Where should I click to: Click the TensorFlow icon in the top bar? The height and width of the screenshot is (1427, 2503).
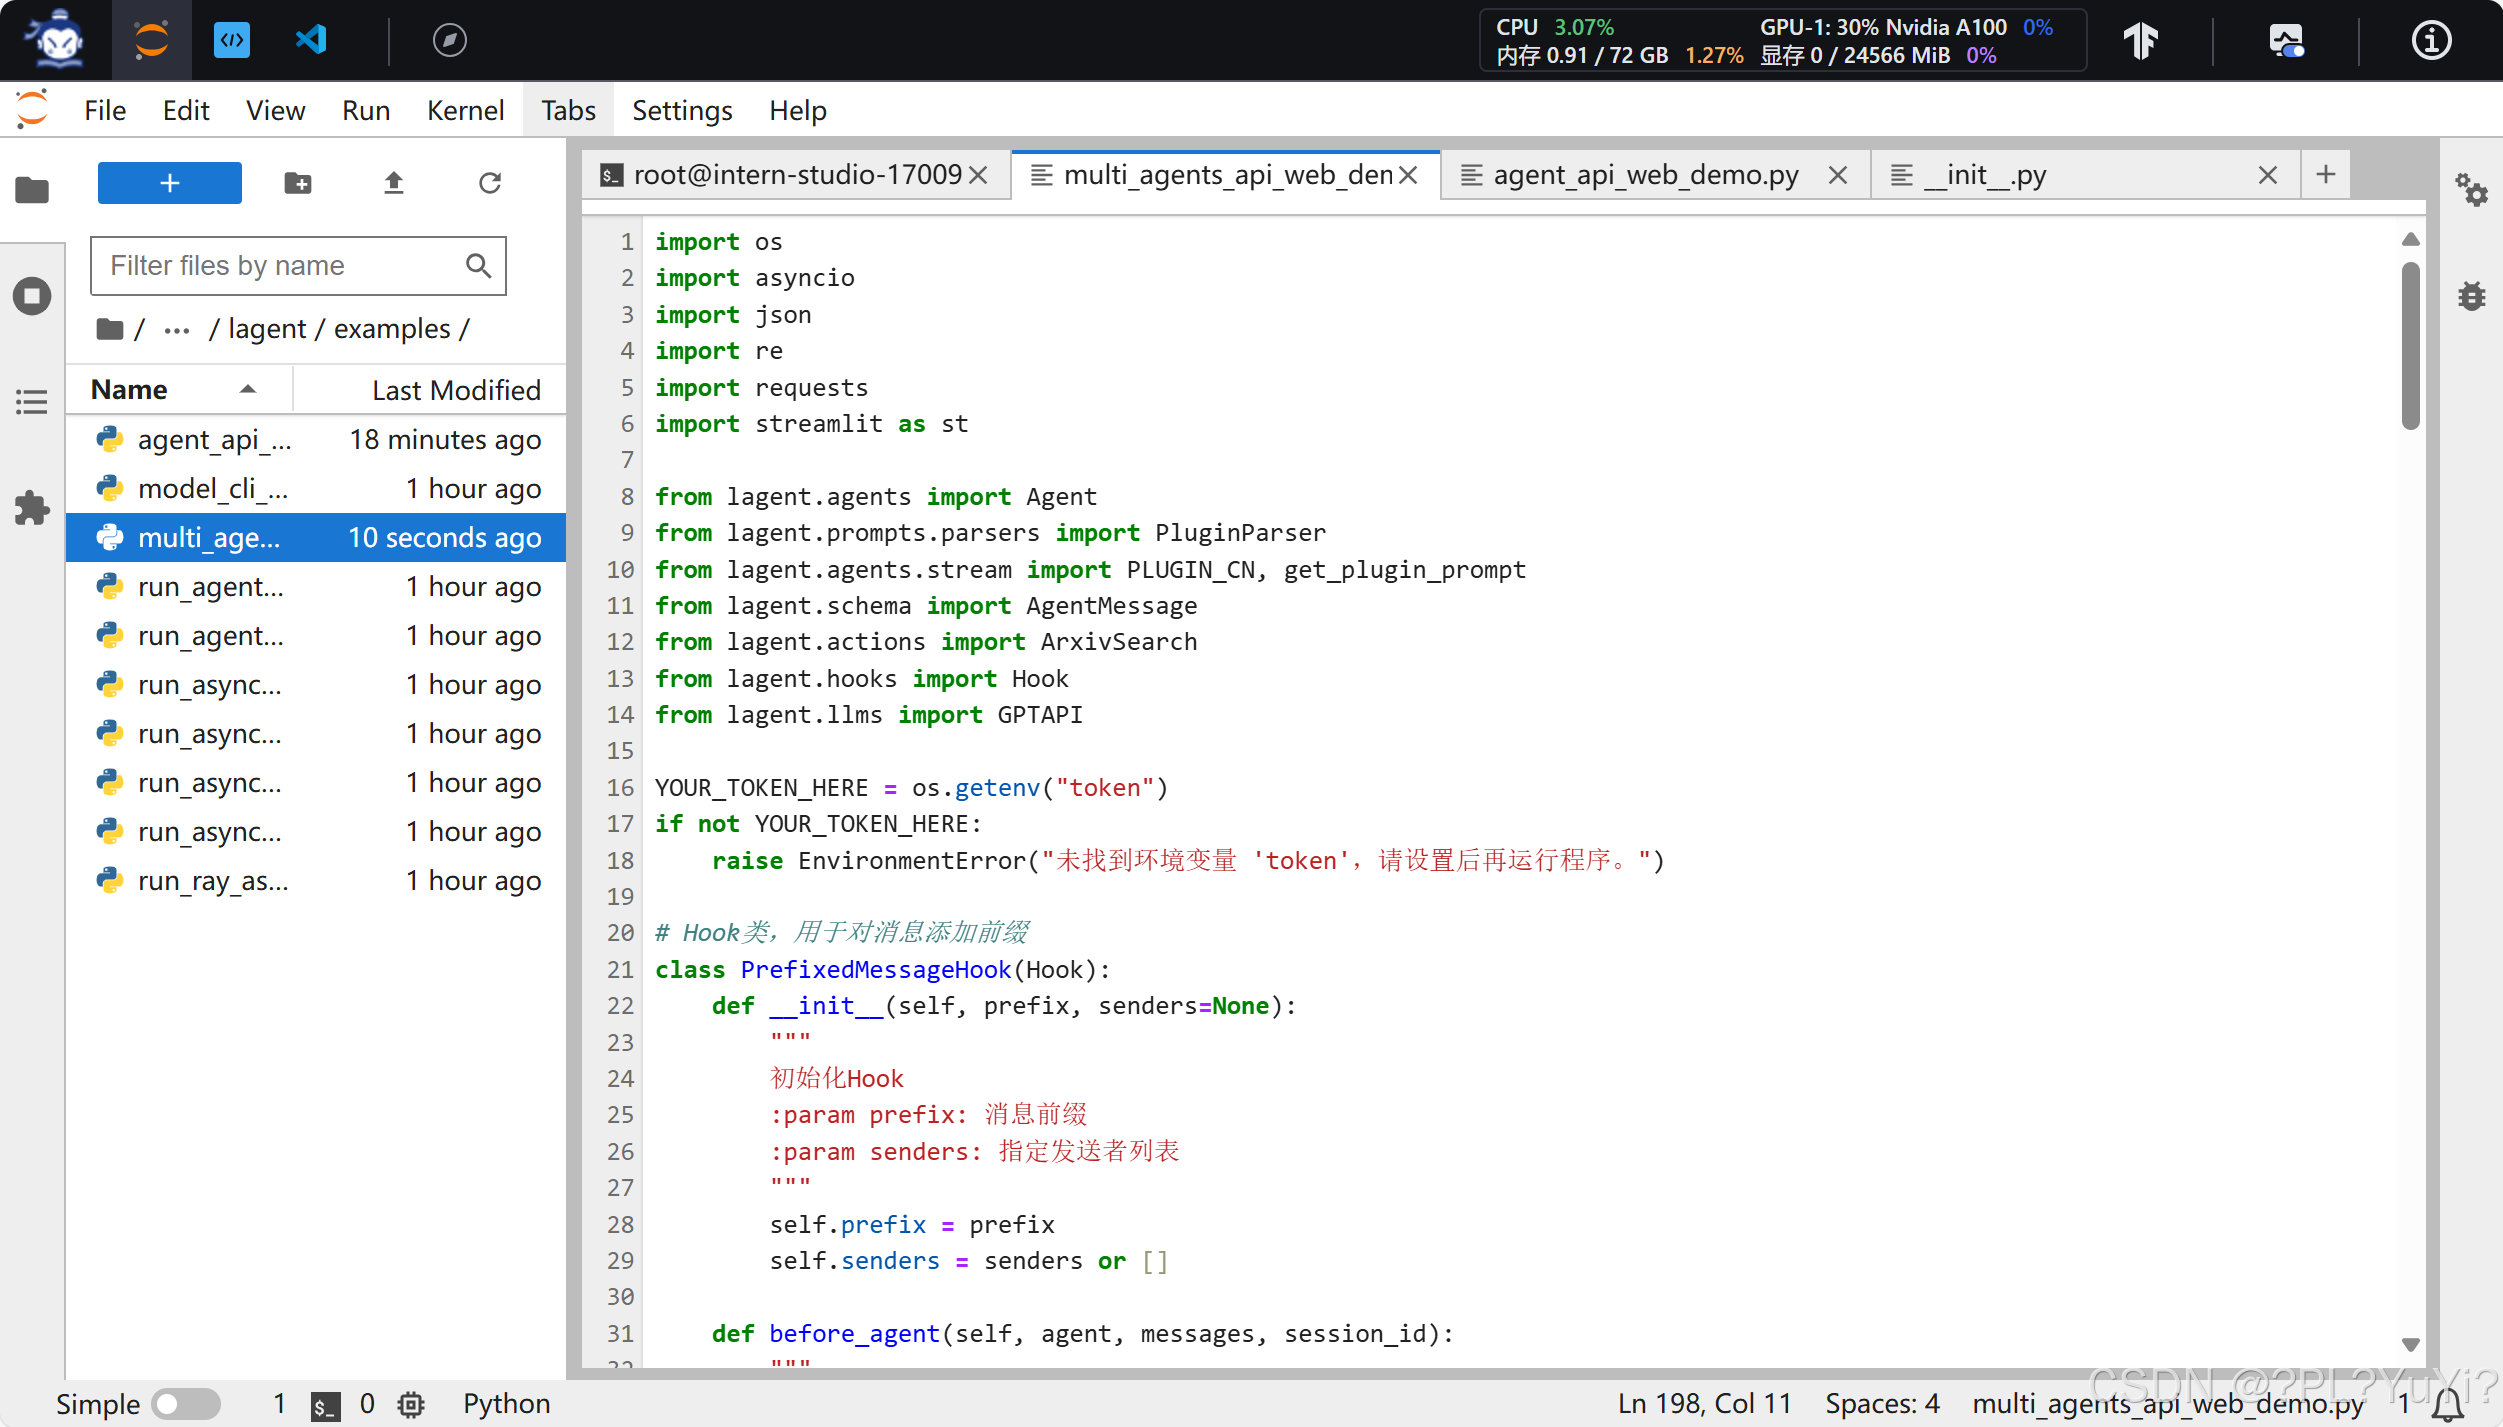pyautogui.click(x=2143, y=40)
